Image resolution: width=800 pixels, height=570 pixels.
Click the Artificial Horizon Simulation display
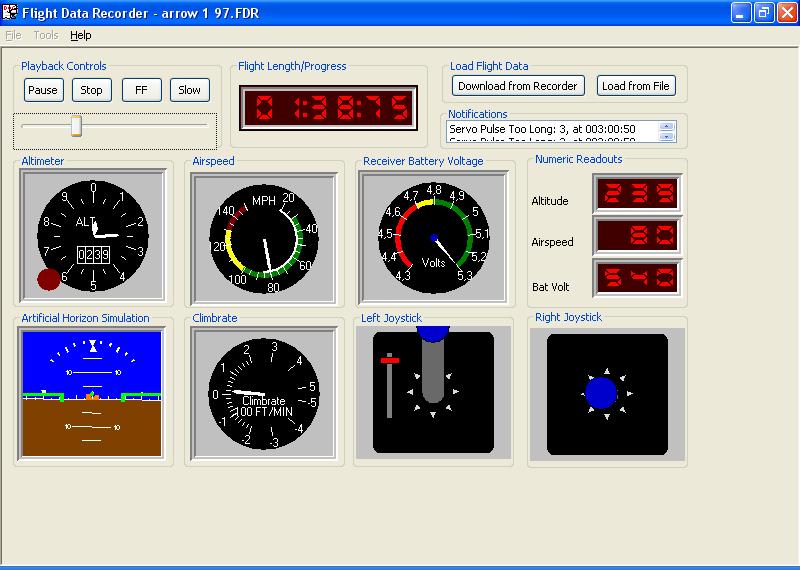pos(92,392)
